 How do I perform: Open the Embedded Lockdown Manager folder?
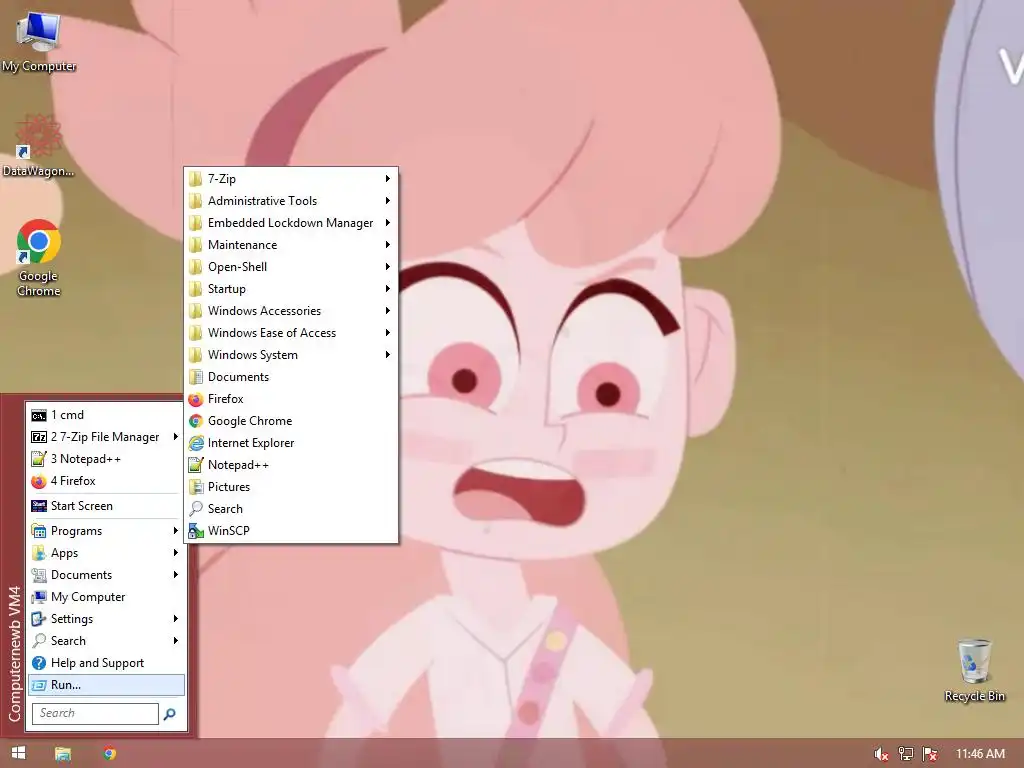pos(291,223)
